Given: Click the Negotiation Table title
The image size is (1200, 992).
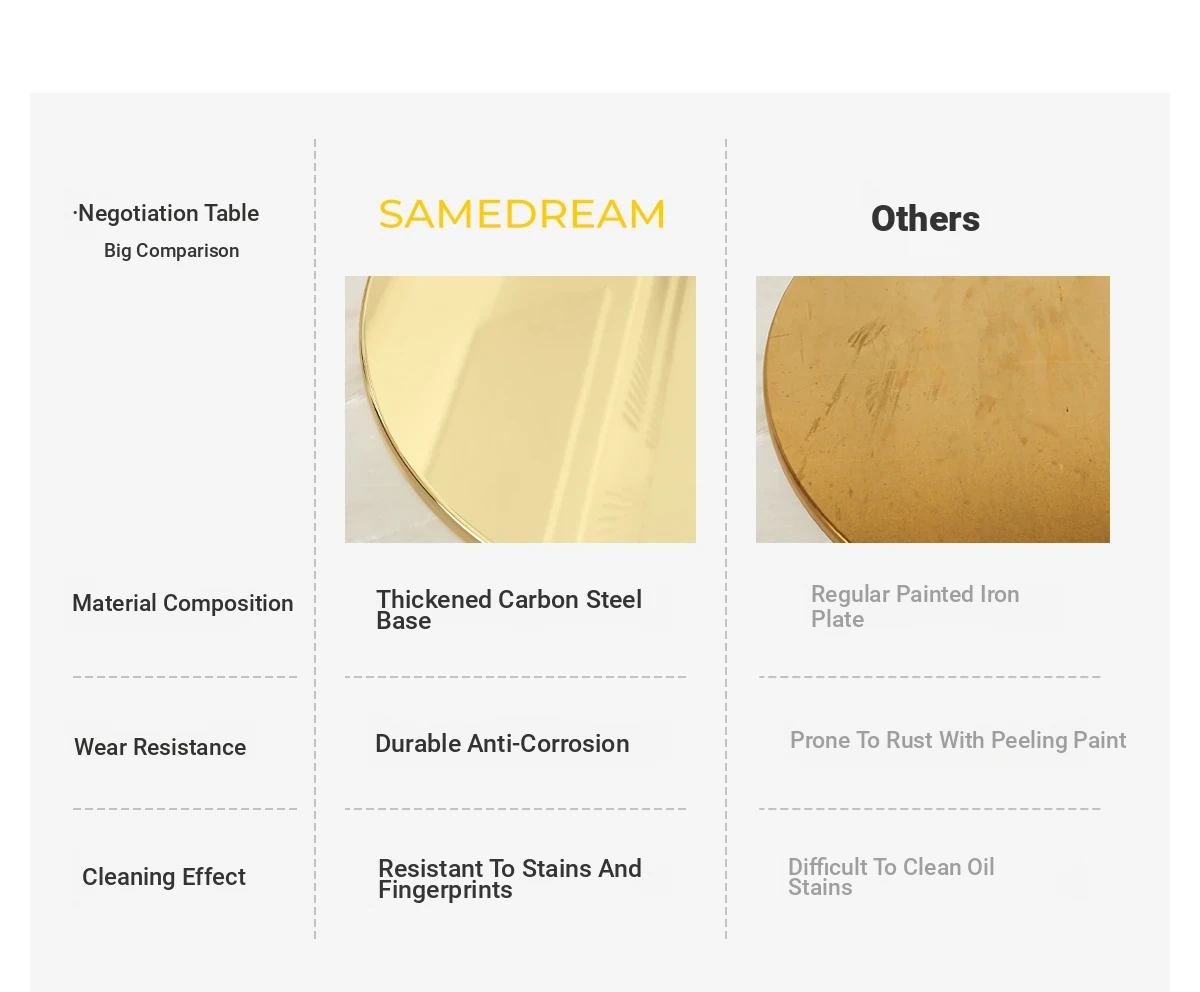Looking at the screenshot, I should point(166,213).
